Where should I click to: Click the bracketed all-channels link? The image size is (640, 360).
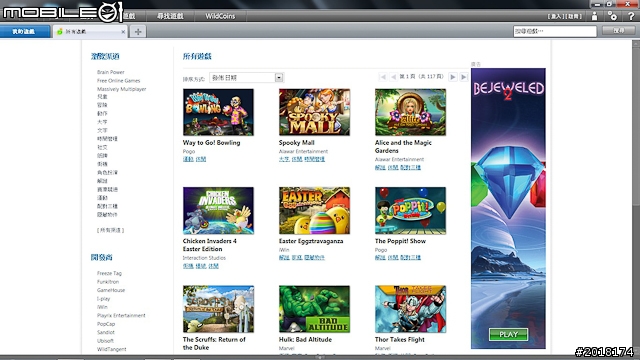pyautogui.click(x=111, y=230)
